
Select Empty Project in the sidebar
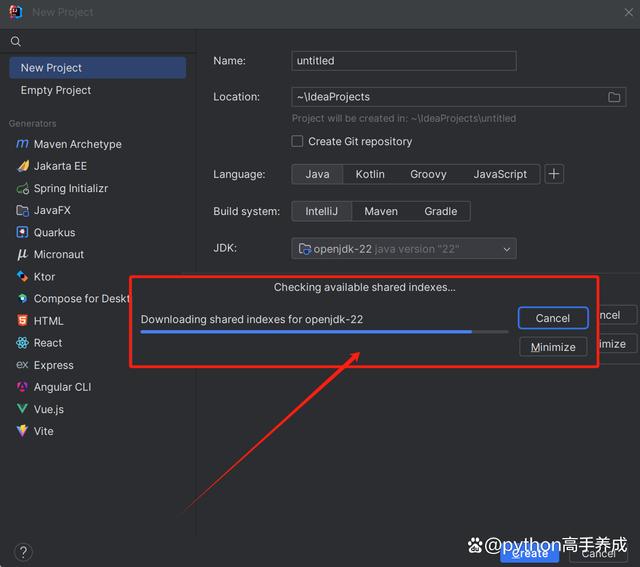(x=56, y=90)
